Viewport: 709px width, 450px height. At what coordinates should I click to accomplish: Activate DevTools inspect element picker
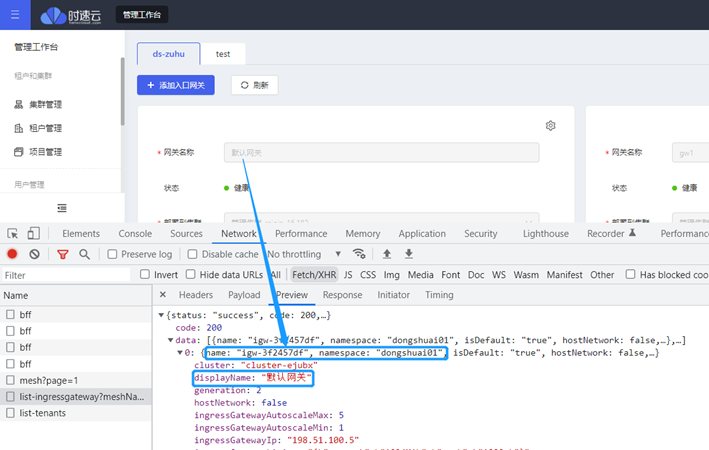point(13,233)
